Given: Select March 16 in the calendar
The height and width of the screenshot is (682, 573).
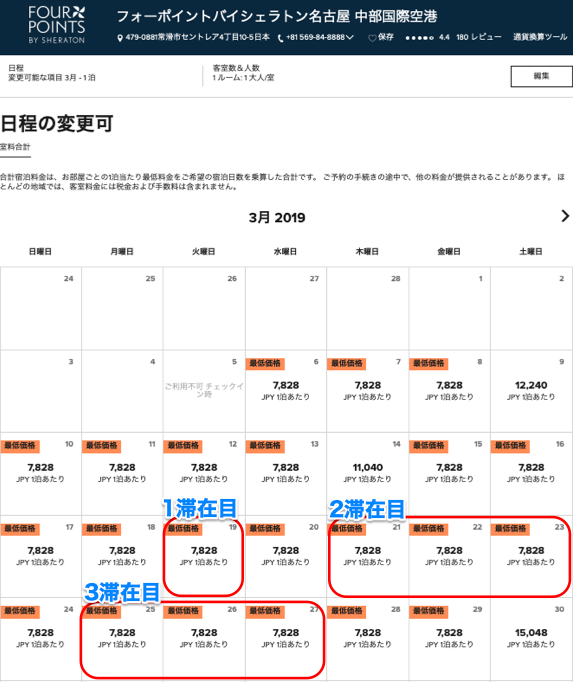Looking at the screenshot, I should click(x=531, y=474).
